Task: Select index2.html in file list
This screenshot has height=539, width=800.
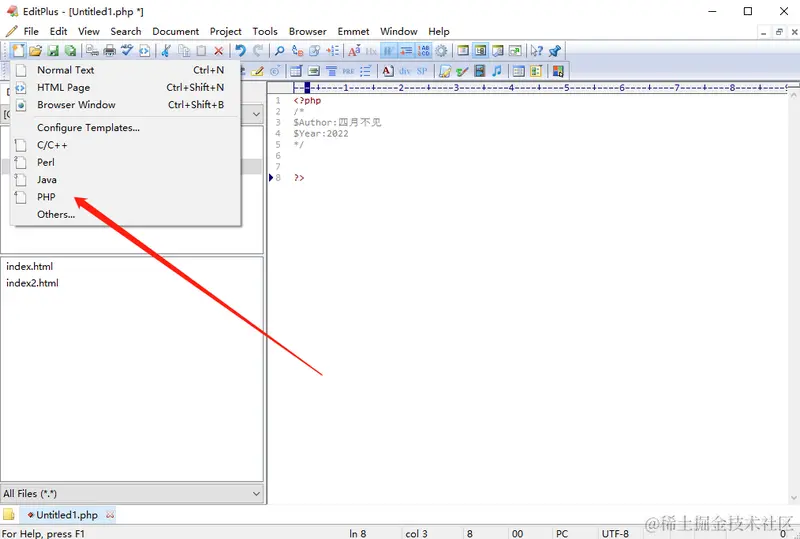Action: [x=32, y=283]
